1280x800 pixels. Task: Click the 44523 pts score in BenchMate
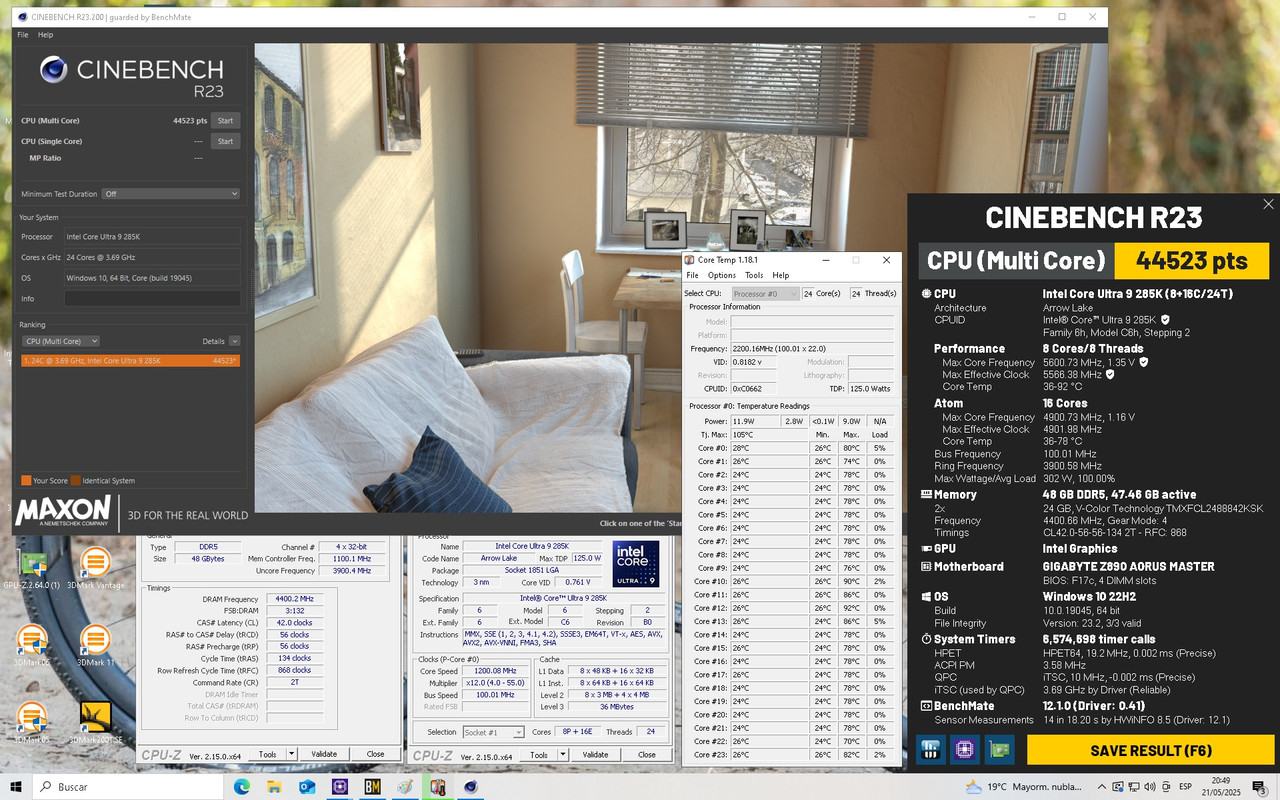1192,261
